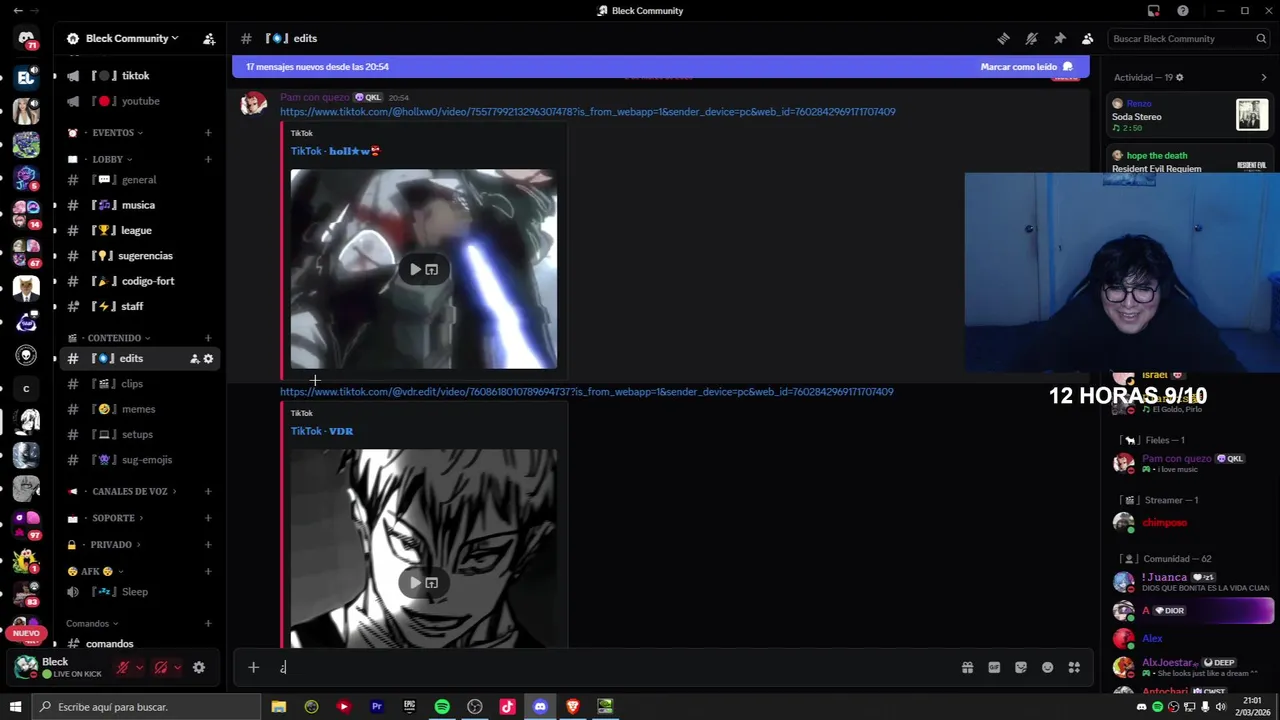Click create invite icon on edits channel
1280x720 pixels.
194,359
